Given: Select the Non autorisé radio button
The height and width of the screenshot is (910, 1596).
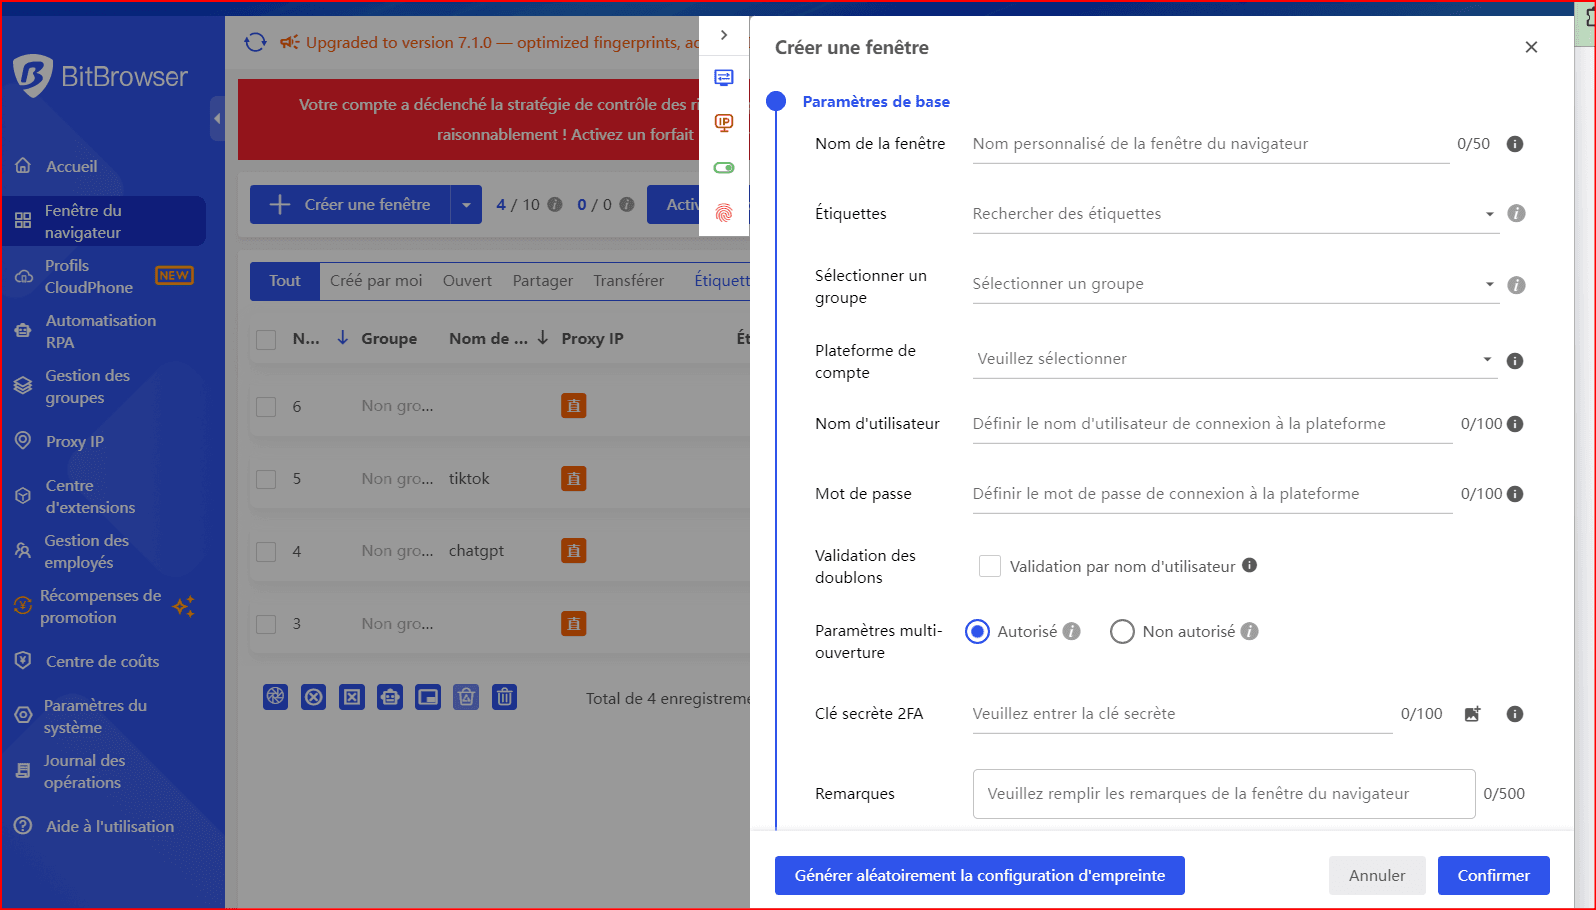Looking at the screenshot, I should (1122, 632).
